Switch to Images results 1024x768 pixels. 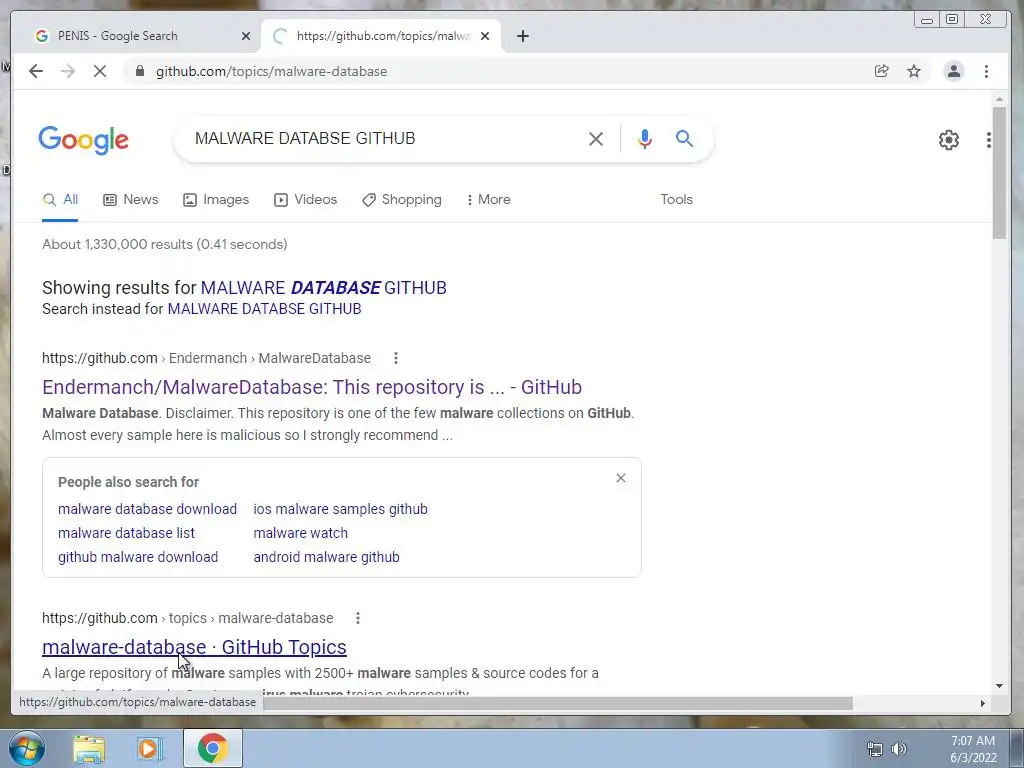(216, 200)
